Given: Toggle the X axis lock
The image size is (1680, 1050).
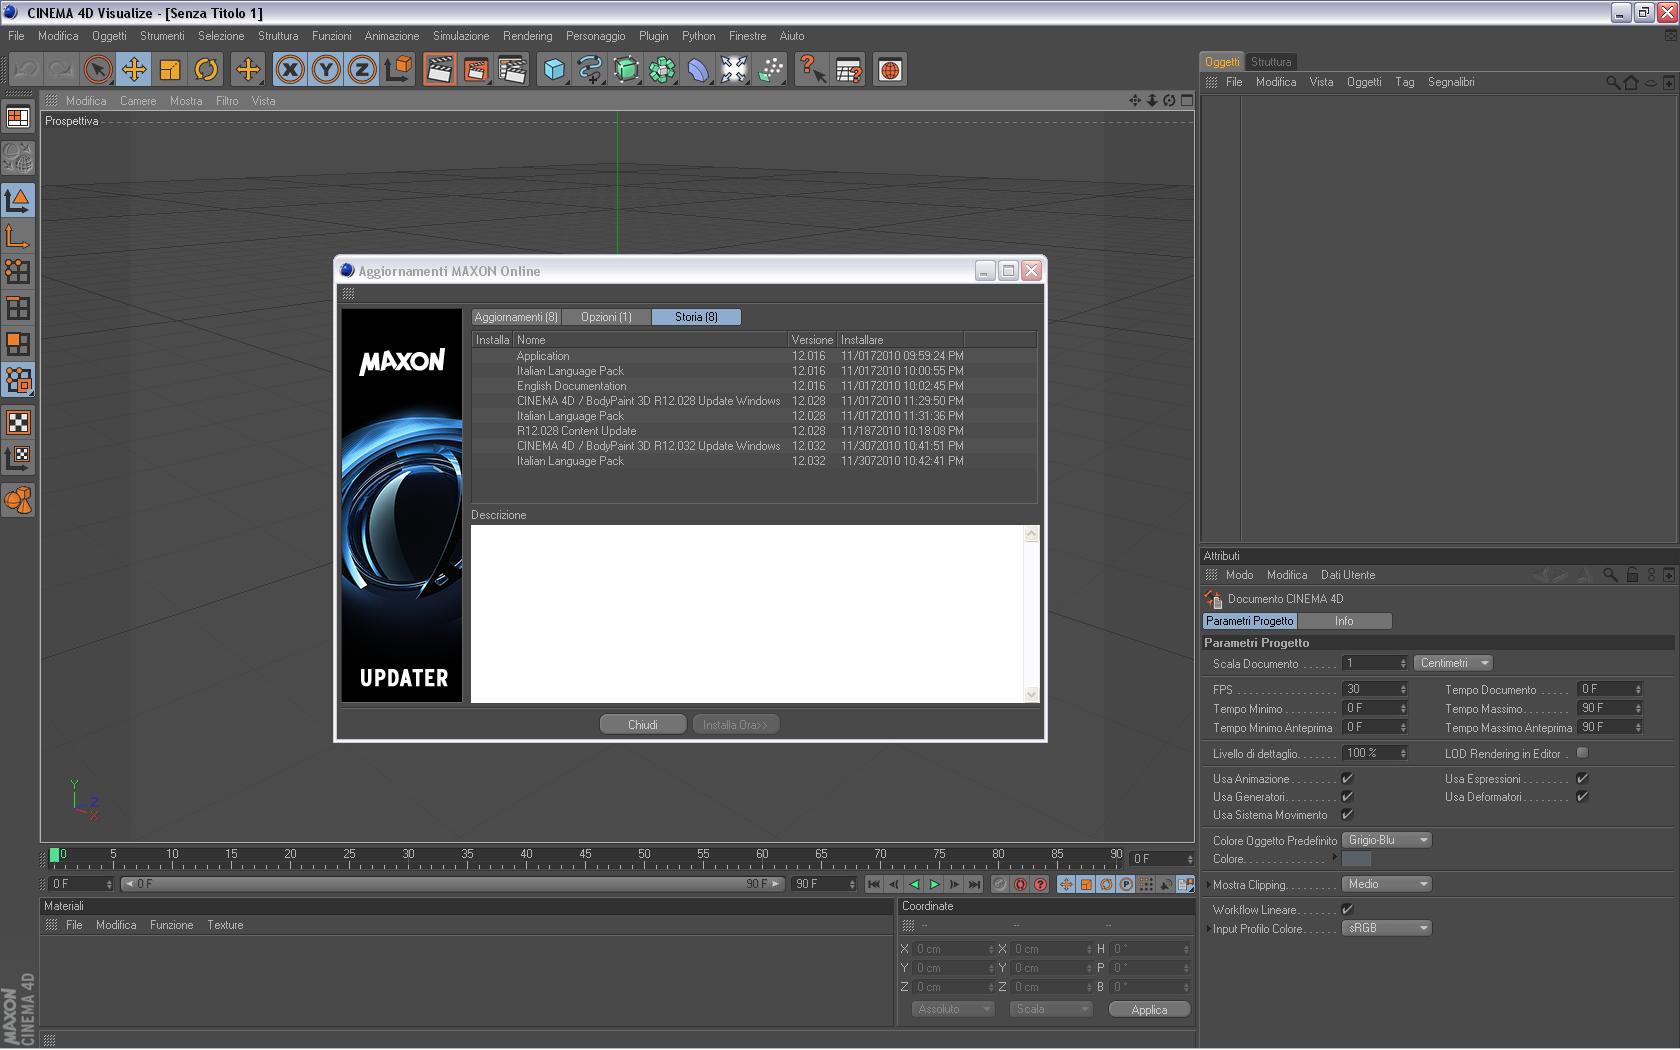Looking at the screenshot, I should point(290,70).
